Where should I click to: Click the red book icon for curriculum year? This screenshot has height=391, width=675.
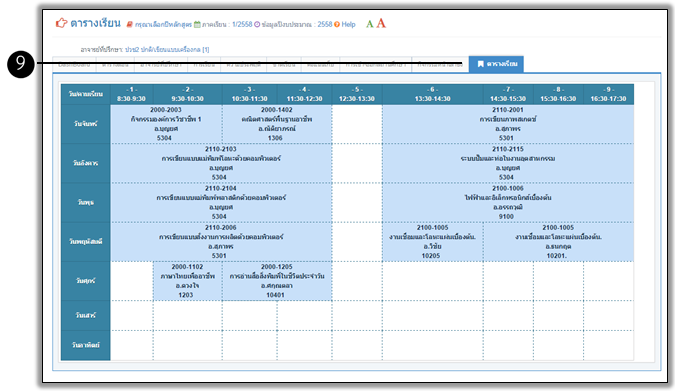click(129, 25)
